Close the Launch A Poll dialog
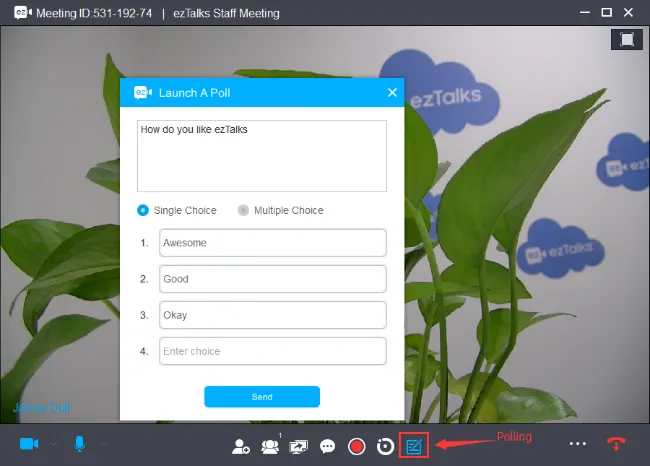The image size is (650, 466). (392, 92)
